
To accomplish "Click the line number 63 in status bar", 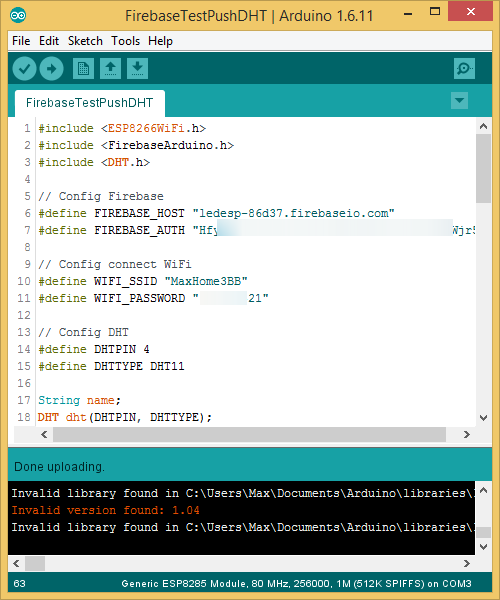I will tap(20, 584).
